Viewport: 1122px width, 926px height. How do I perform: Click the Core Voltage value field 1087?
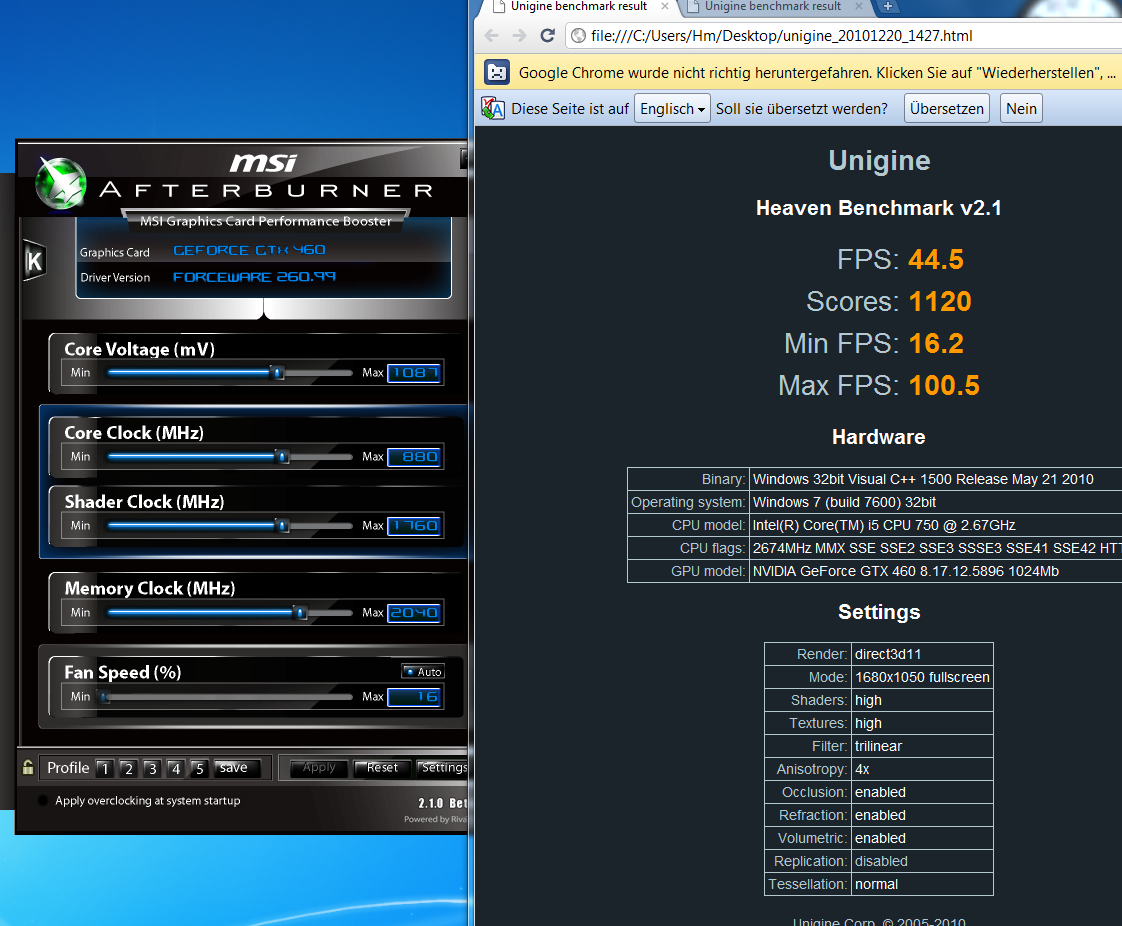click(x=414, y=373)
